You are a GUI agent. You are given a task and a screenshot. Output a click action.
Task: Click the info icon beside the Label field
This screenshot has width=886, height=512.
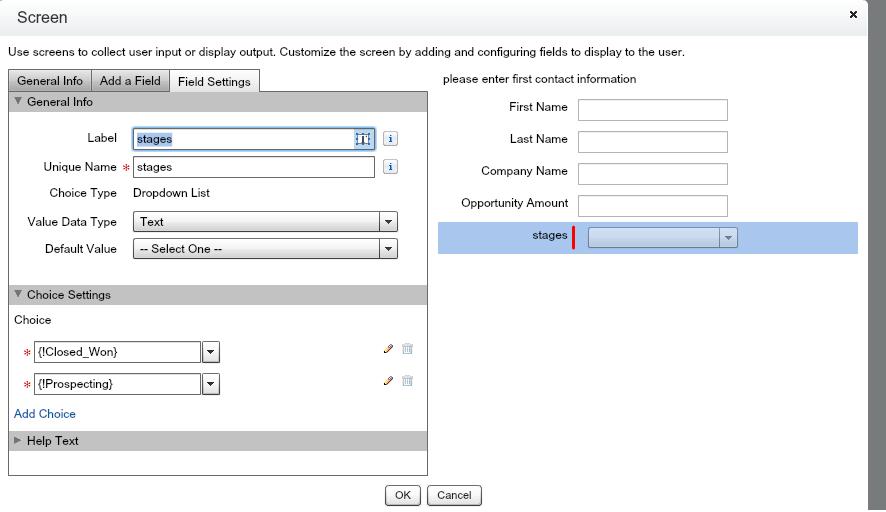click(x=391, y=139)
